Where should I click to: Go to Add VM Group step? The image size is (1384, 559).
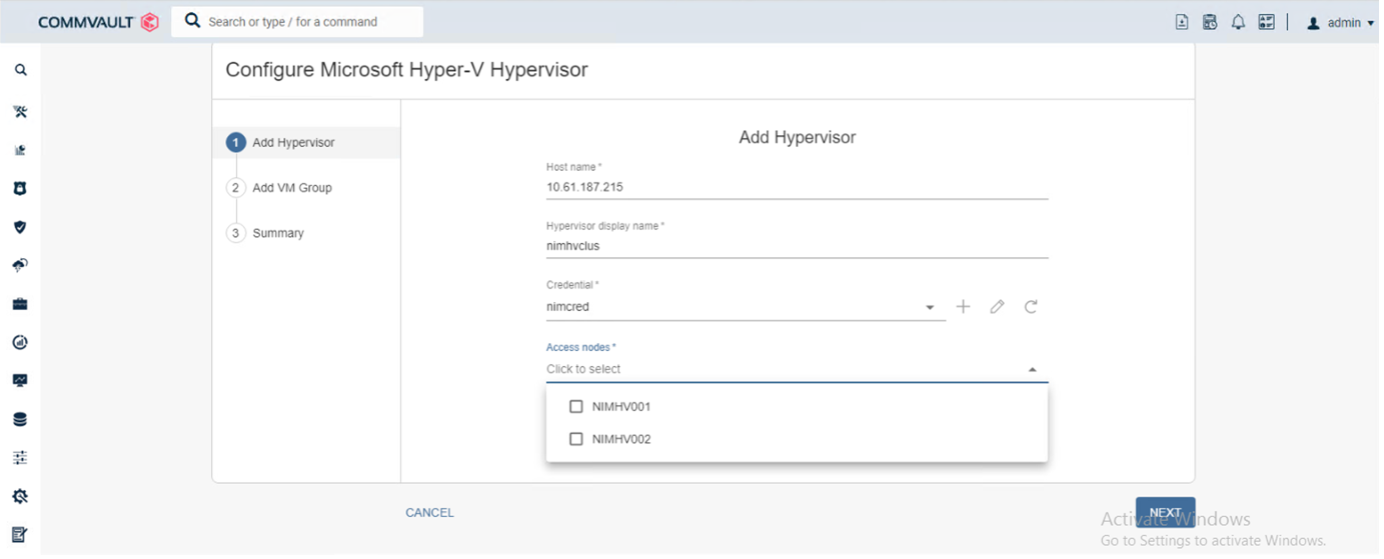291,188
